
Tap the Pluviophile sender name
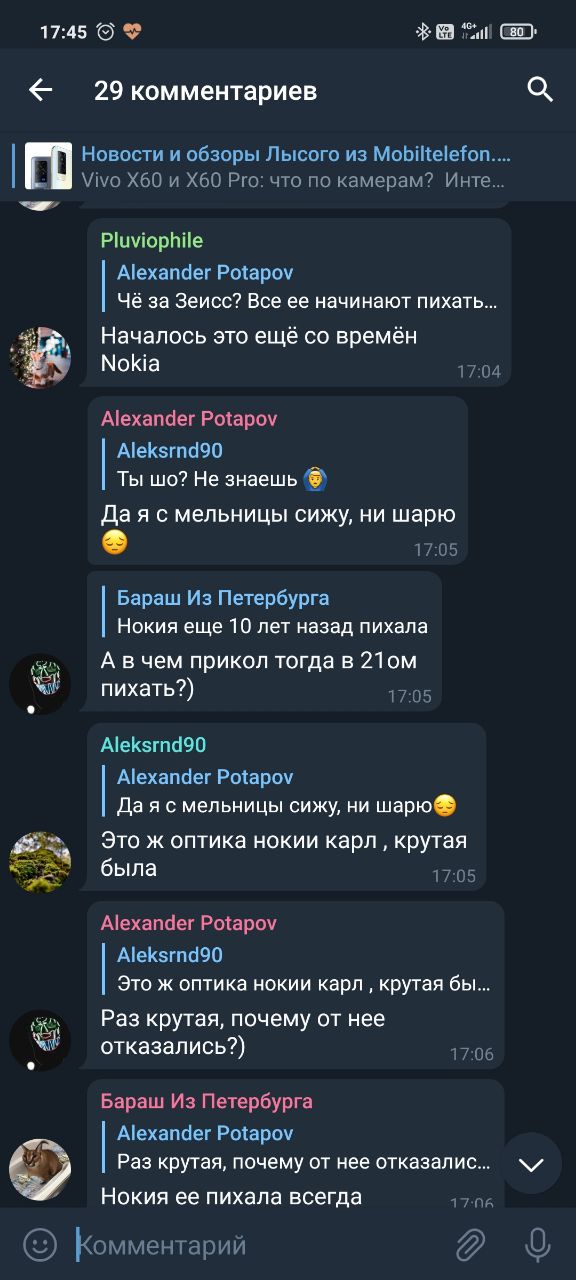pos(152,240)
